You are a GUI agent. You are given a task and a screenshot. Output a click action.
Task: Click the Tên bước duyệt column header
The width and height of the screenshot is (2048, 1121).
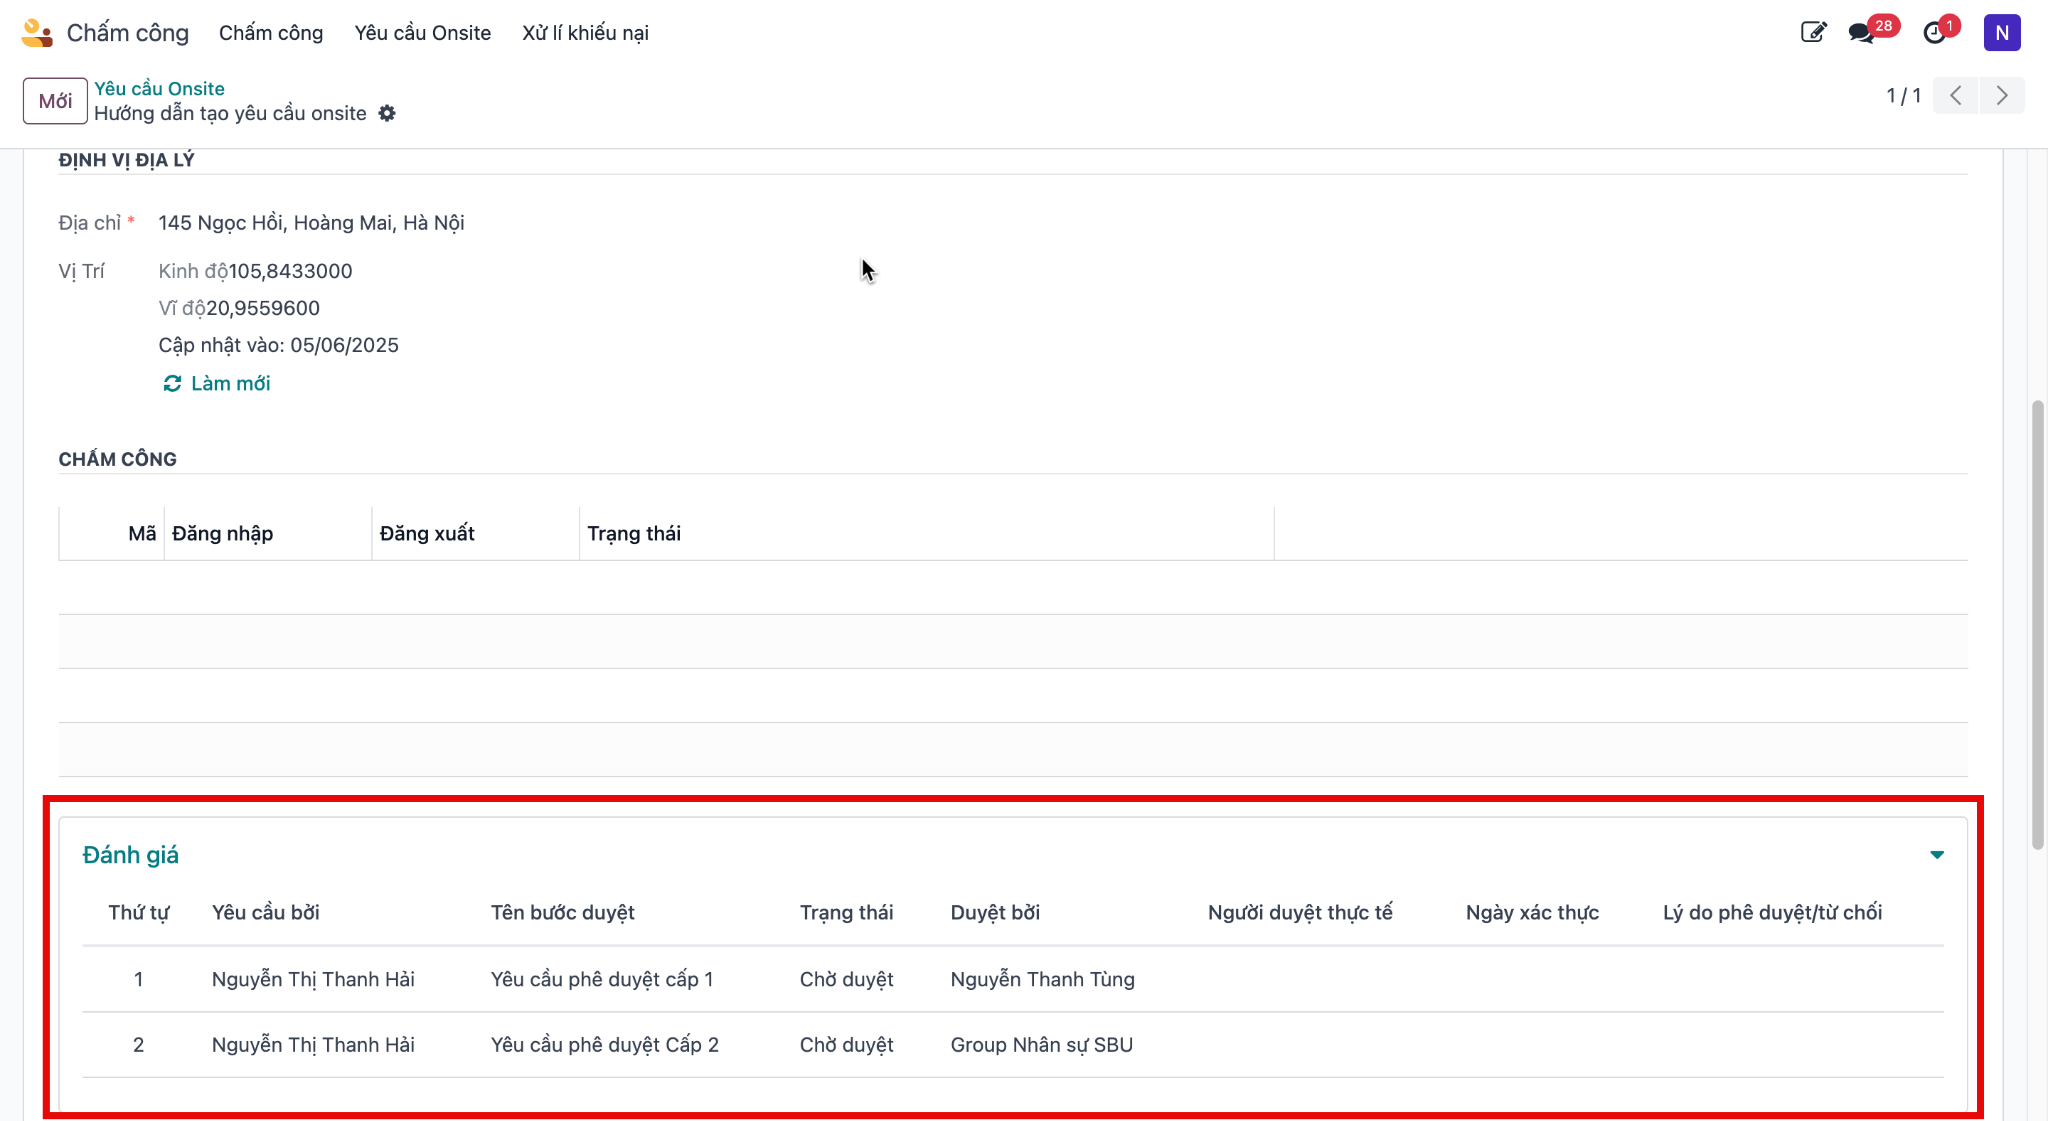point(563,913)
